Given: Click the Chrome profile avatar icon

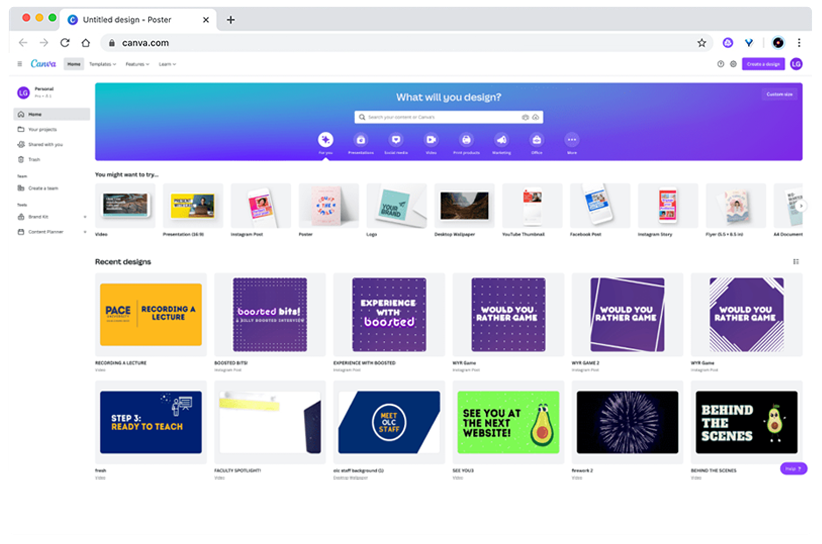Looking at the screenshot, I should [x=778, y=43].
